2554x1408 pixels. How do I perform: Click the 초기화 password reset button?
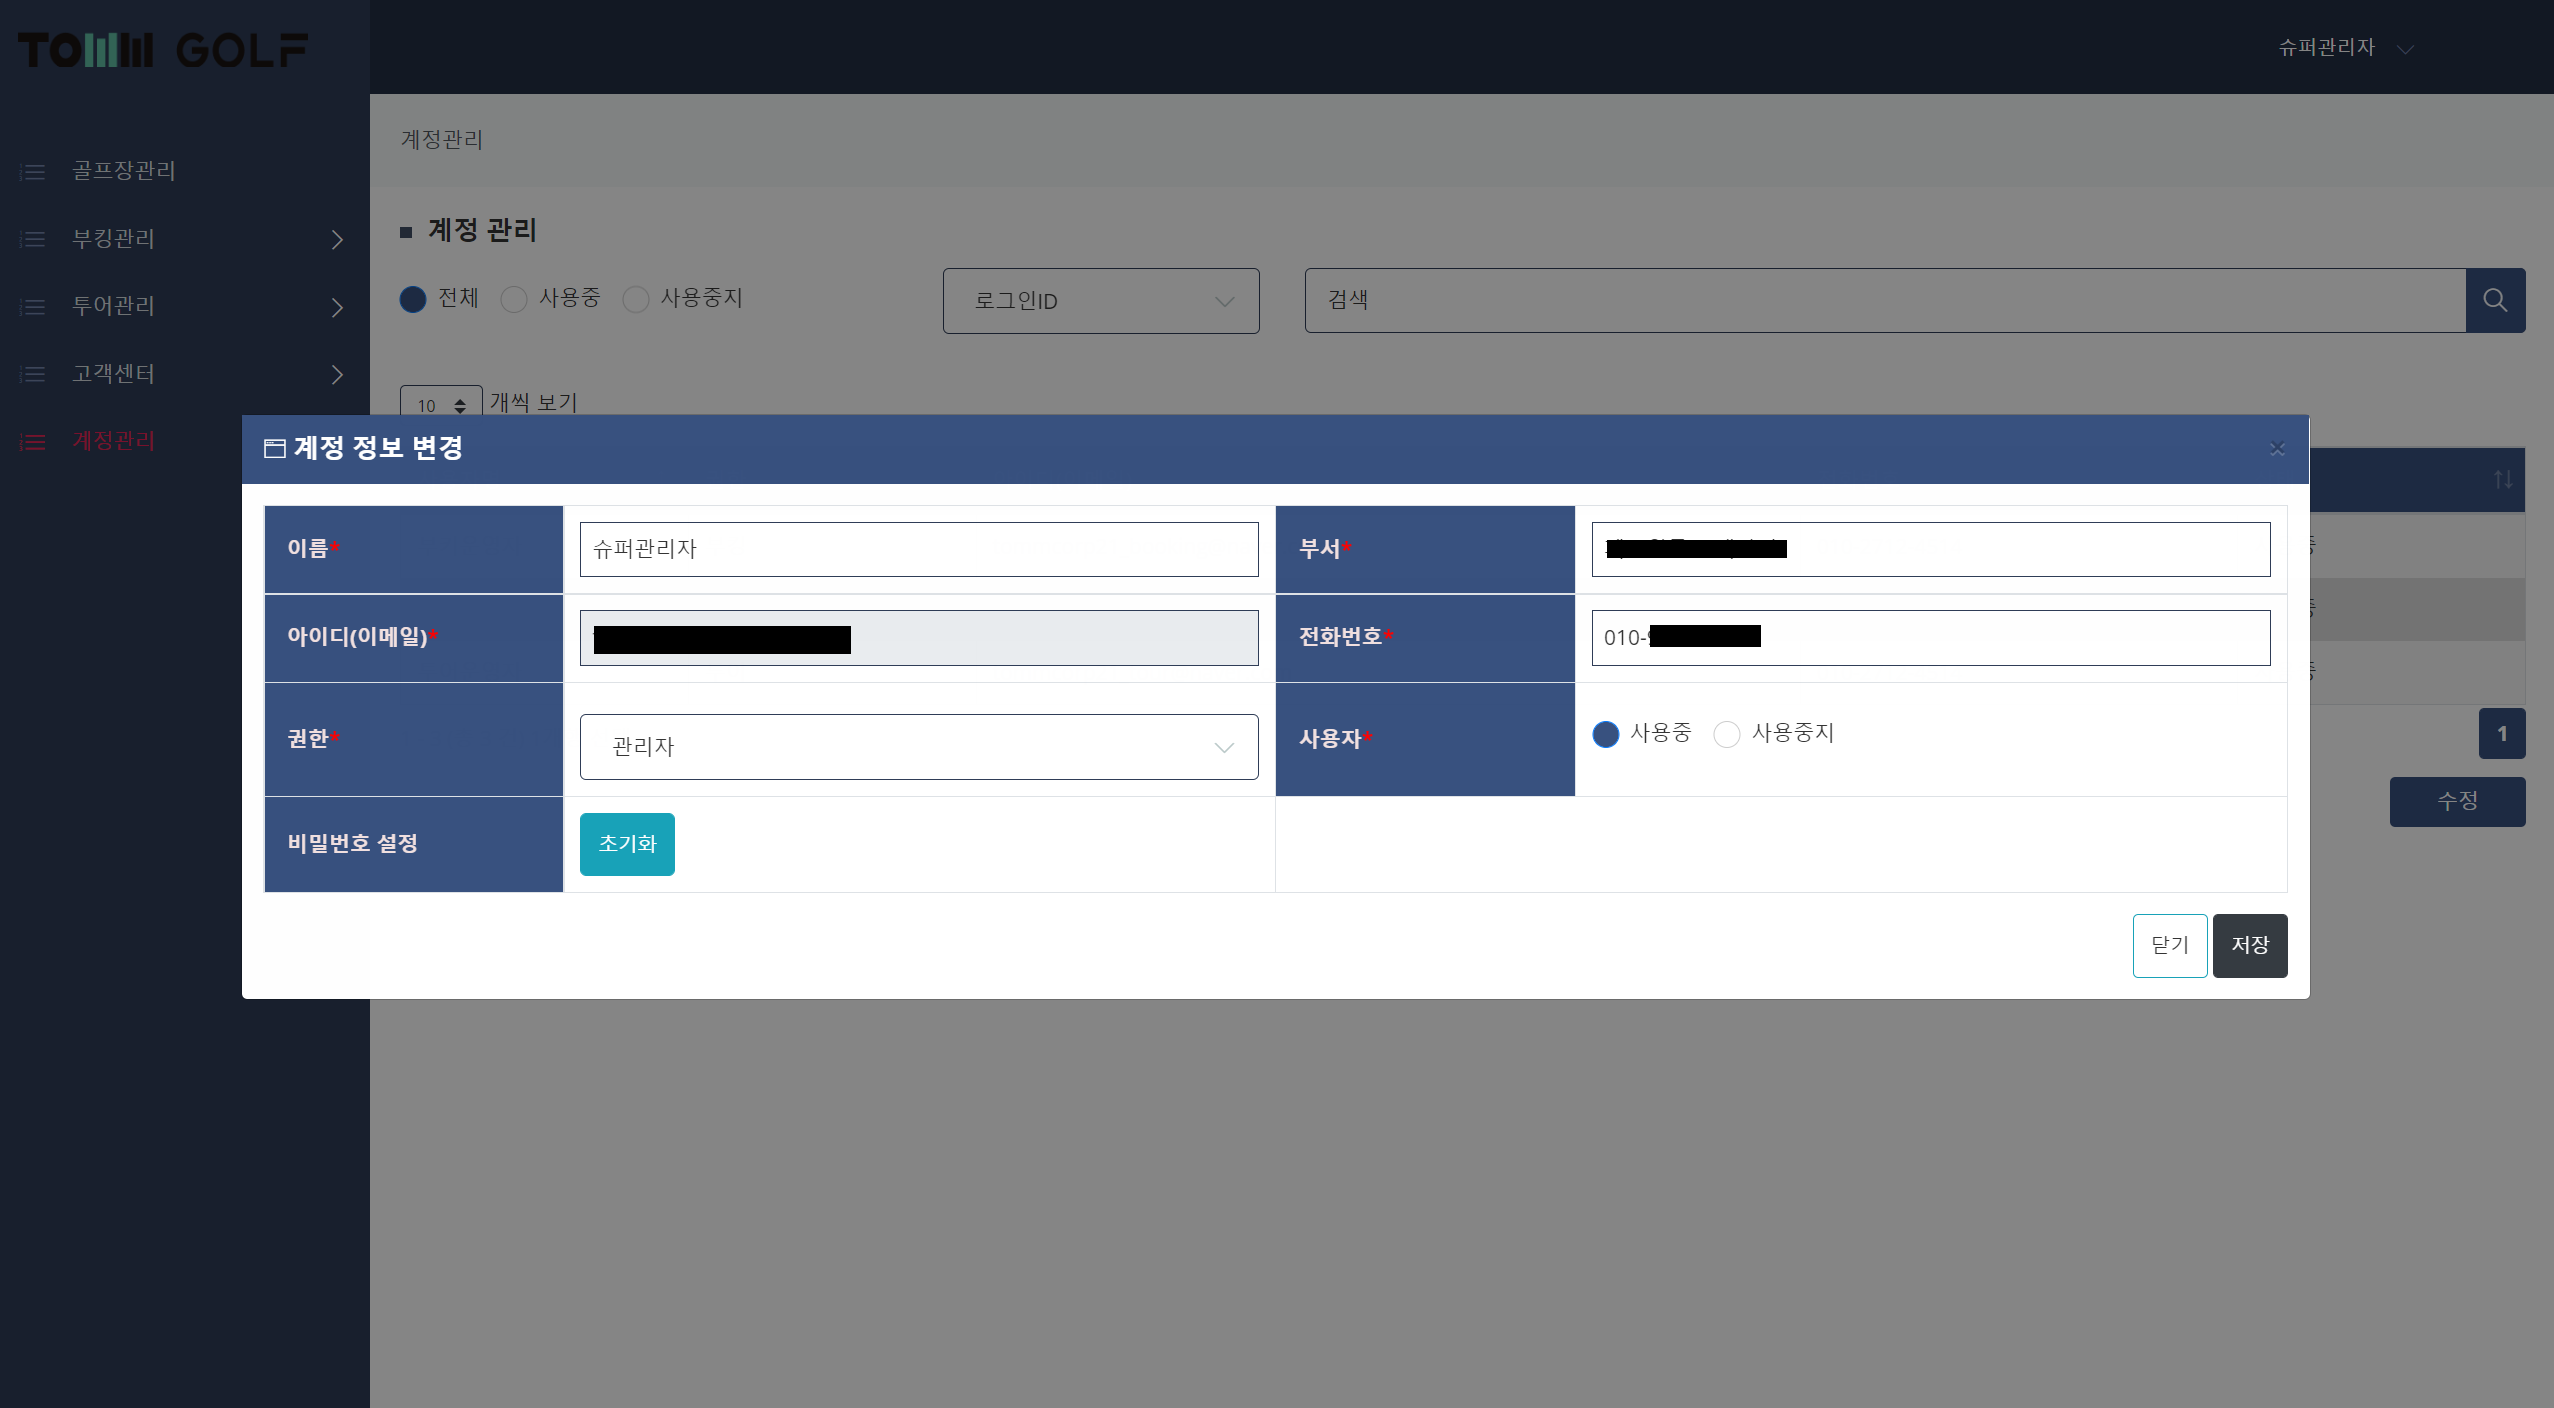(627, 844)
